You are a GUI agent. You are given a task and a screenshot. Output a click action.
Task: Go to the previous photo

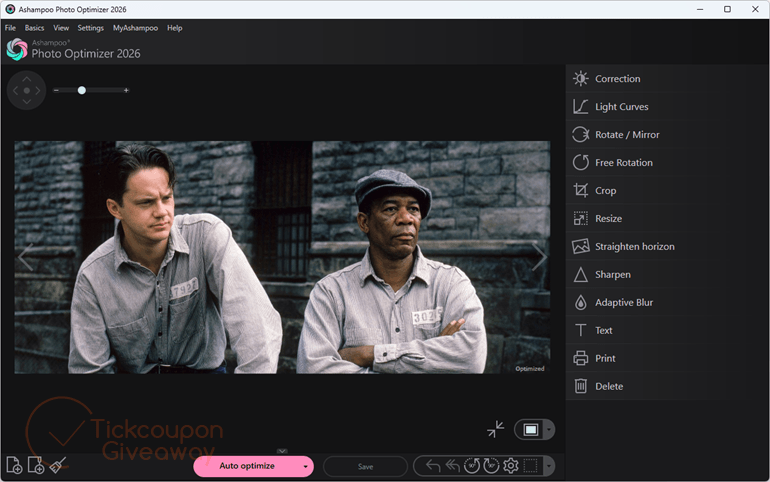pos(25,257)
